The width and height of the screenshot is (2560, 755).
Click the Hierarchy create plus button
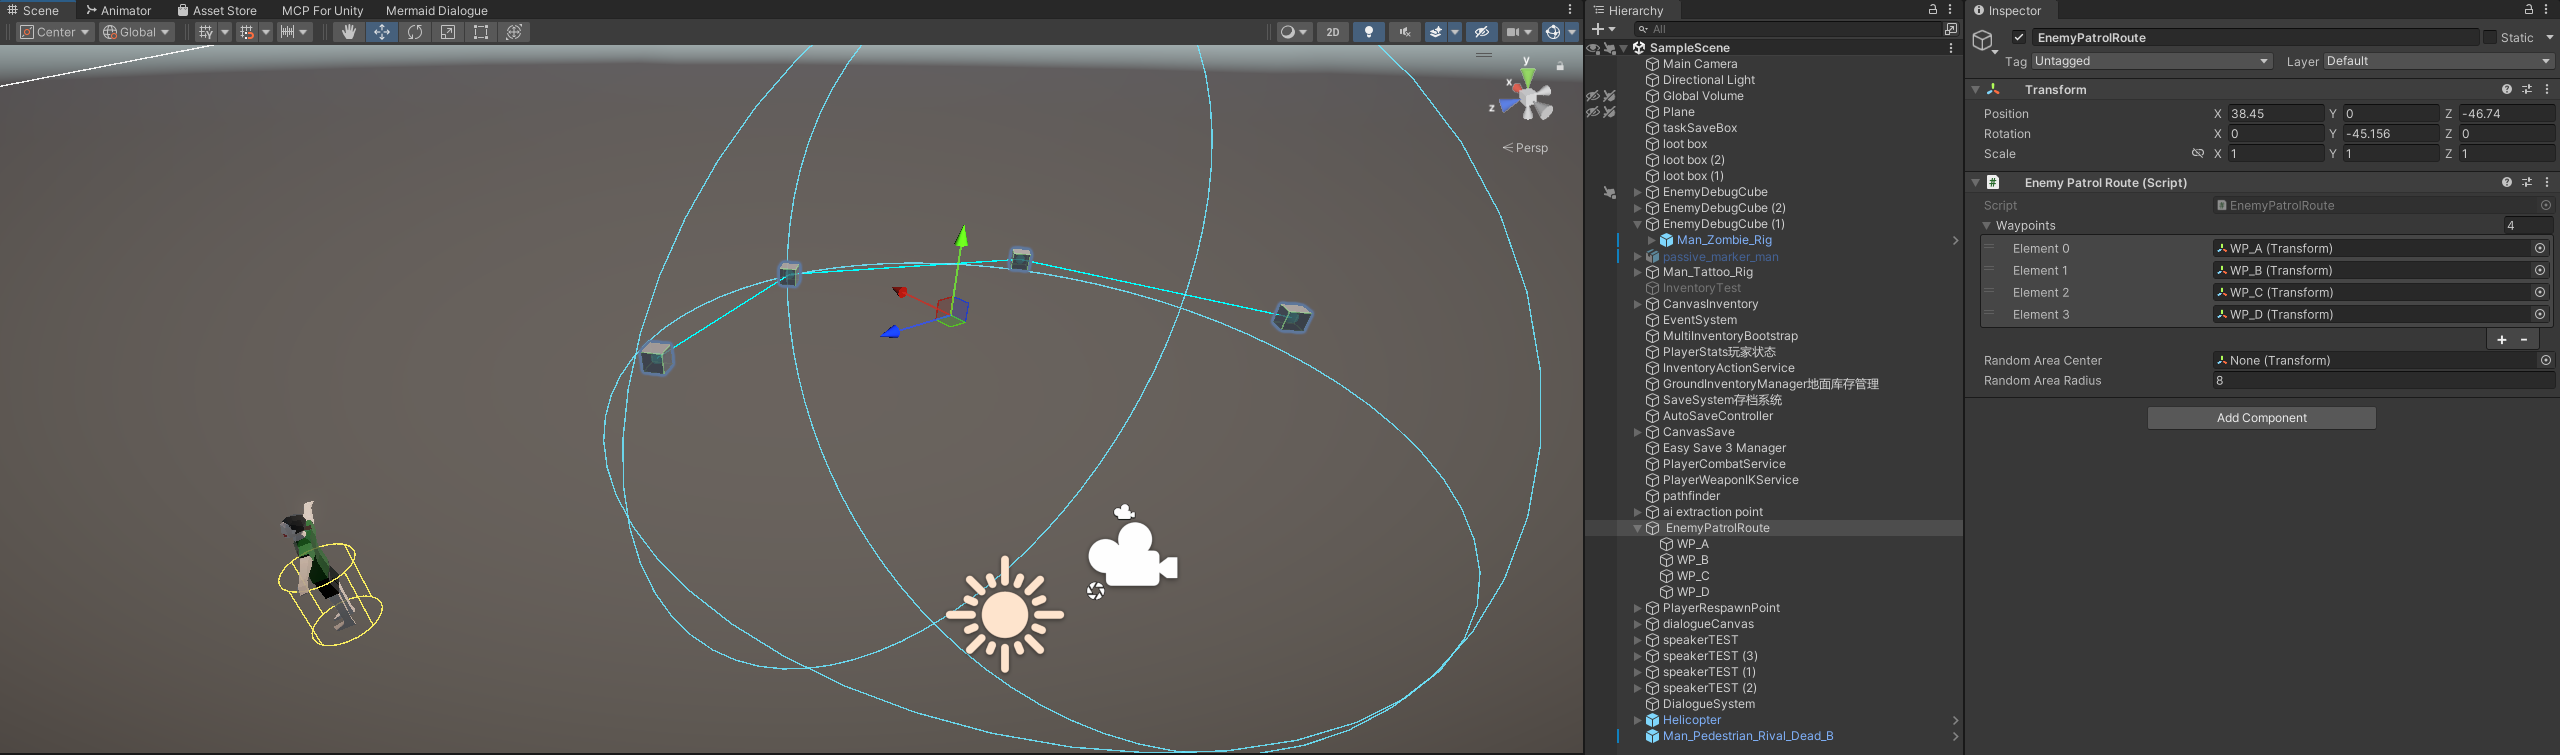tap(1598, 29)
